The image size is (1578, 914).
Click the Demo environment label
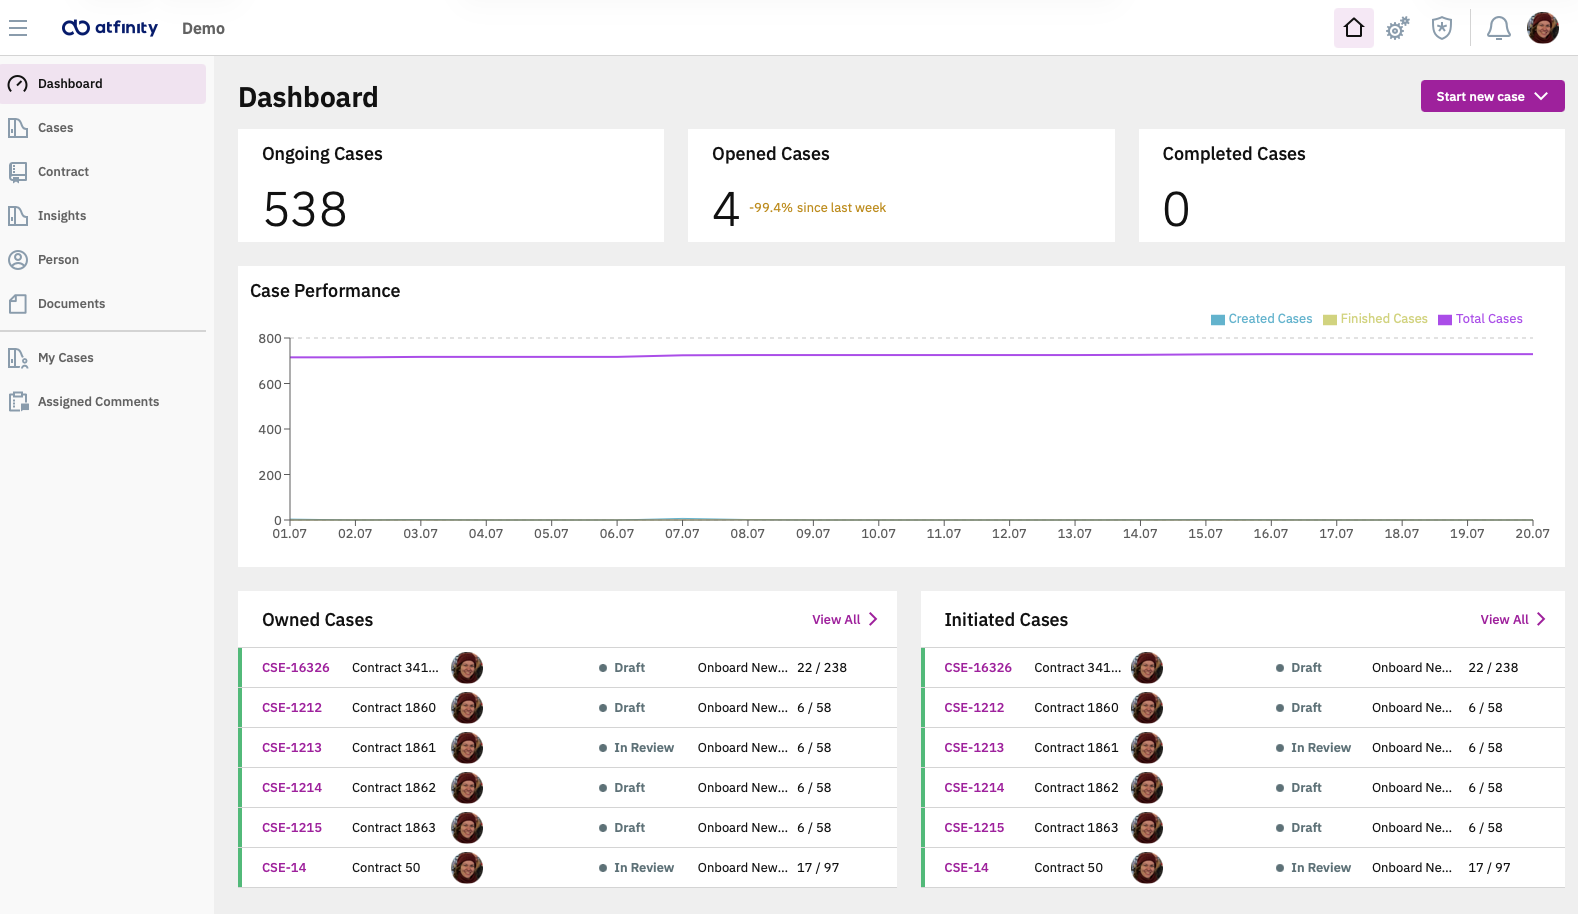[x=203, y=29]
